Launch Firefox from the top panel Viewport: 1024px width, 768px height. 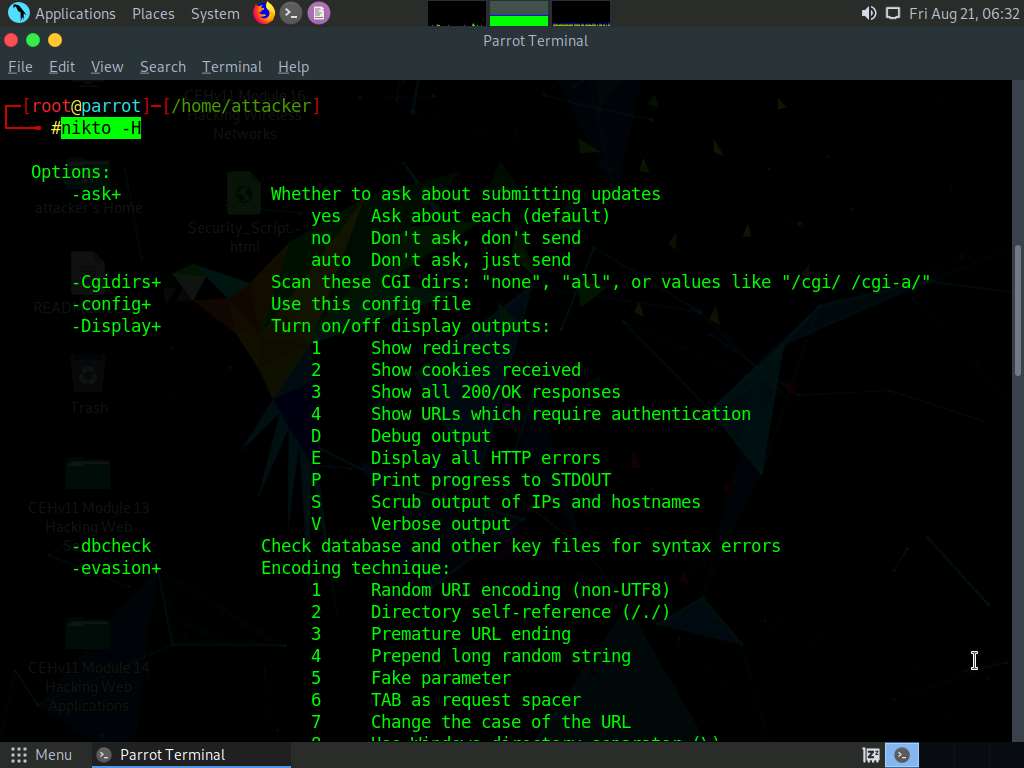pyautogui.click(x=264, y=13)
